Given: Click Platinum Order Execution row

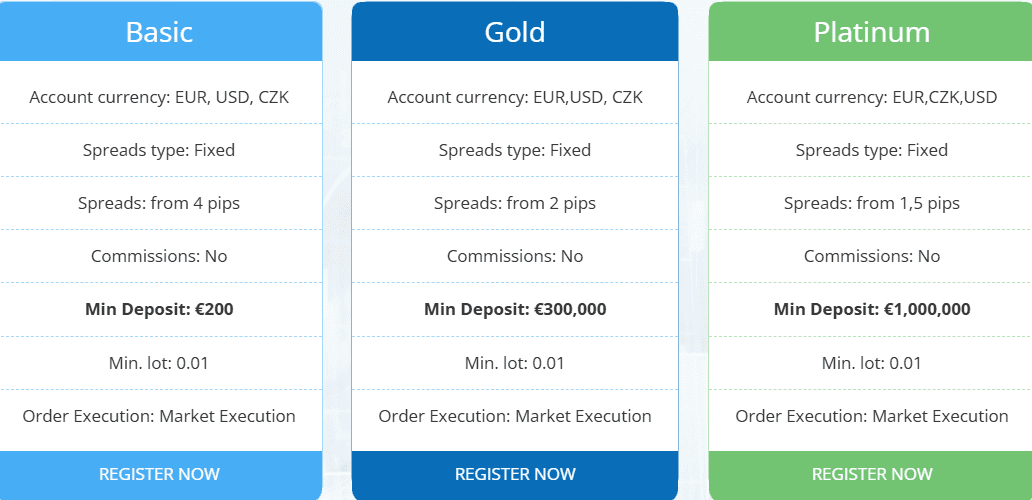Looking at the screenshot, I should click(871, 416).
